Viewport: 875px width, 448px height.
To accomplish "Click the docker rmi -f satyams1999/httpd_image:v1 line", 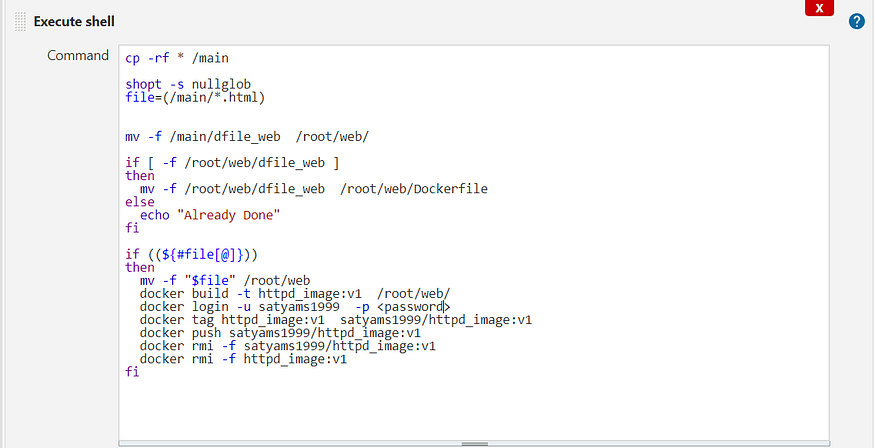I will (287, 346).
